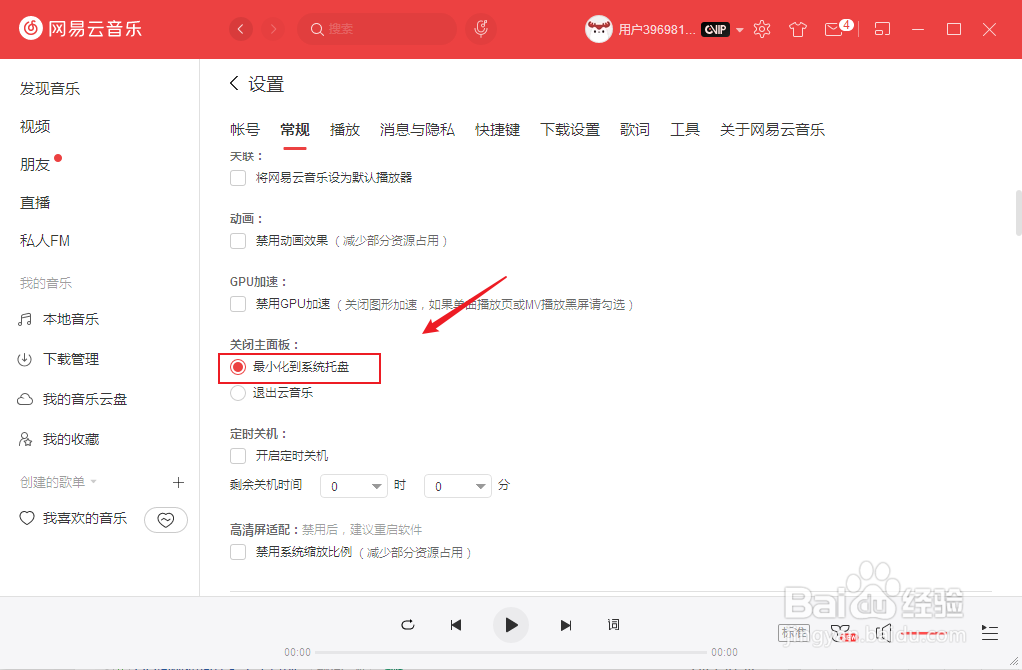1022x670 pixels.
Task: Start heartbeat mode button beside liked music
Action: point(166,519)
